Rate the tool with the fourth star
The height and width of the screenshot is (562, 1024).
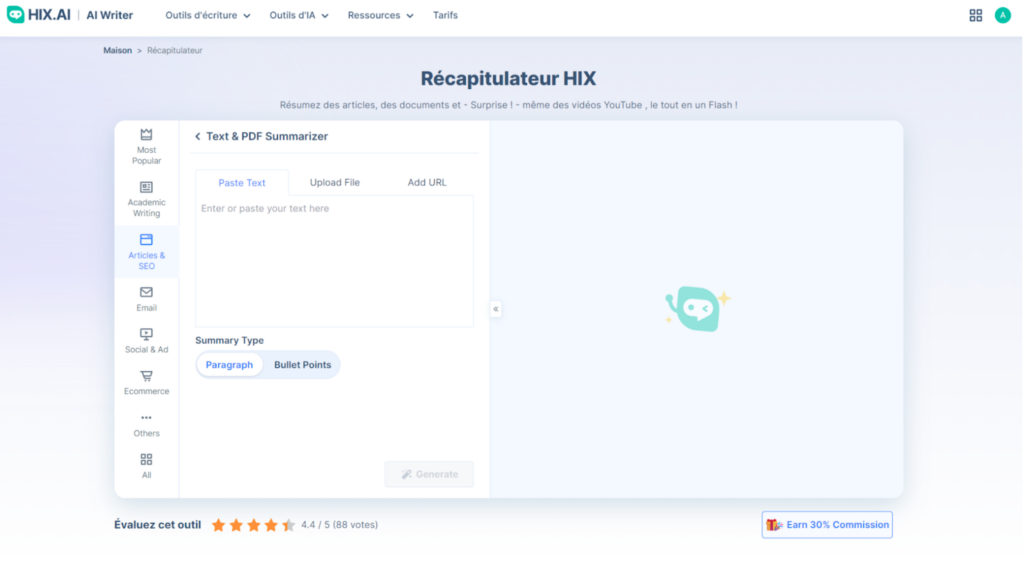pyautogui.click(x=271, y=525)
